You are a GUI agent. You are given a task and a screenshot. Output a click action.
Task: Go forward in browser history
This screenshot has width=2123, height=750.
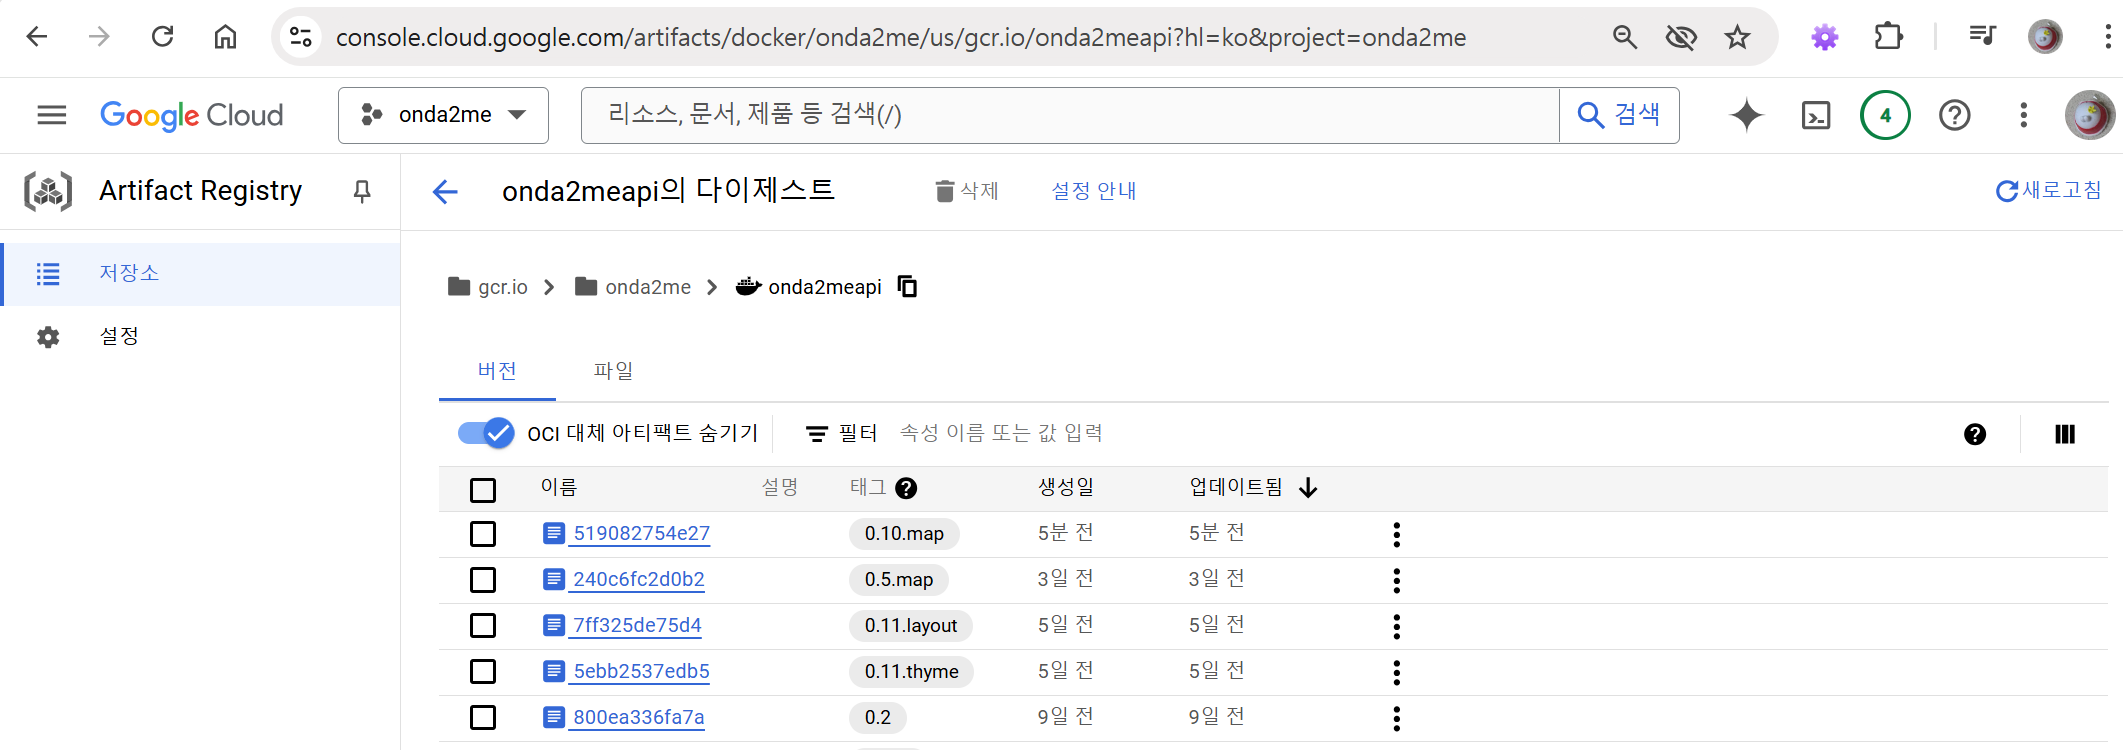click(x=99, y=37)
